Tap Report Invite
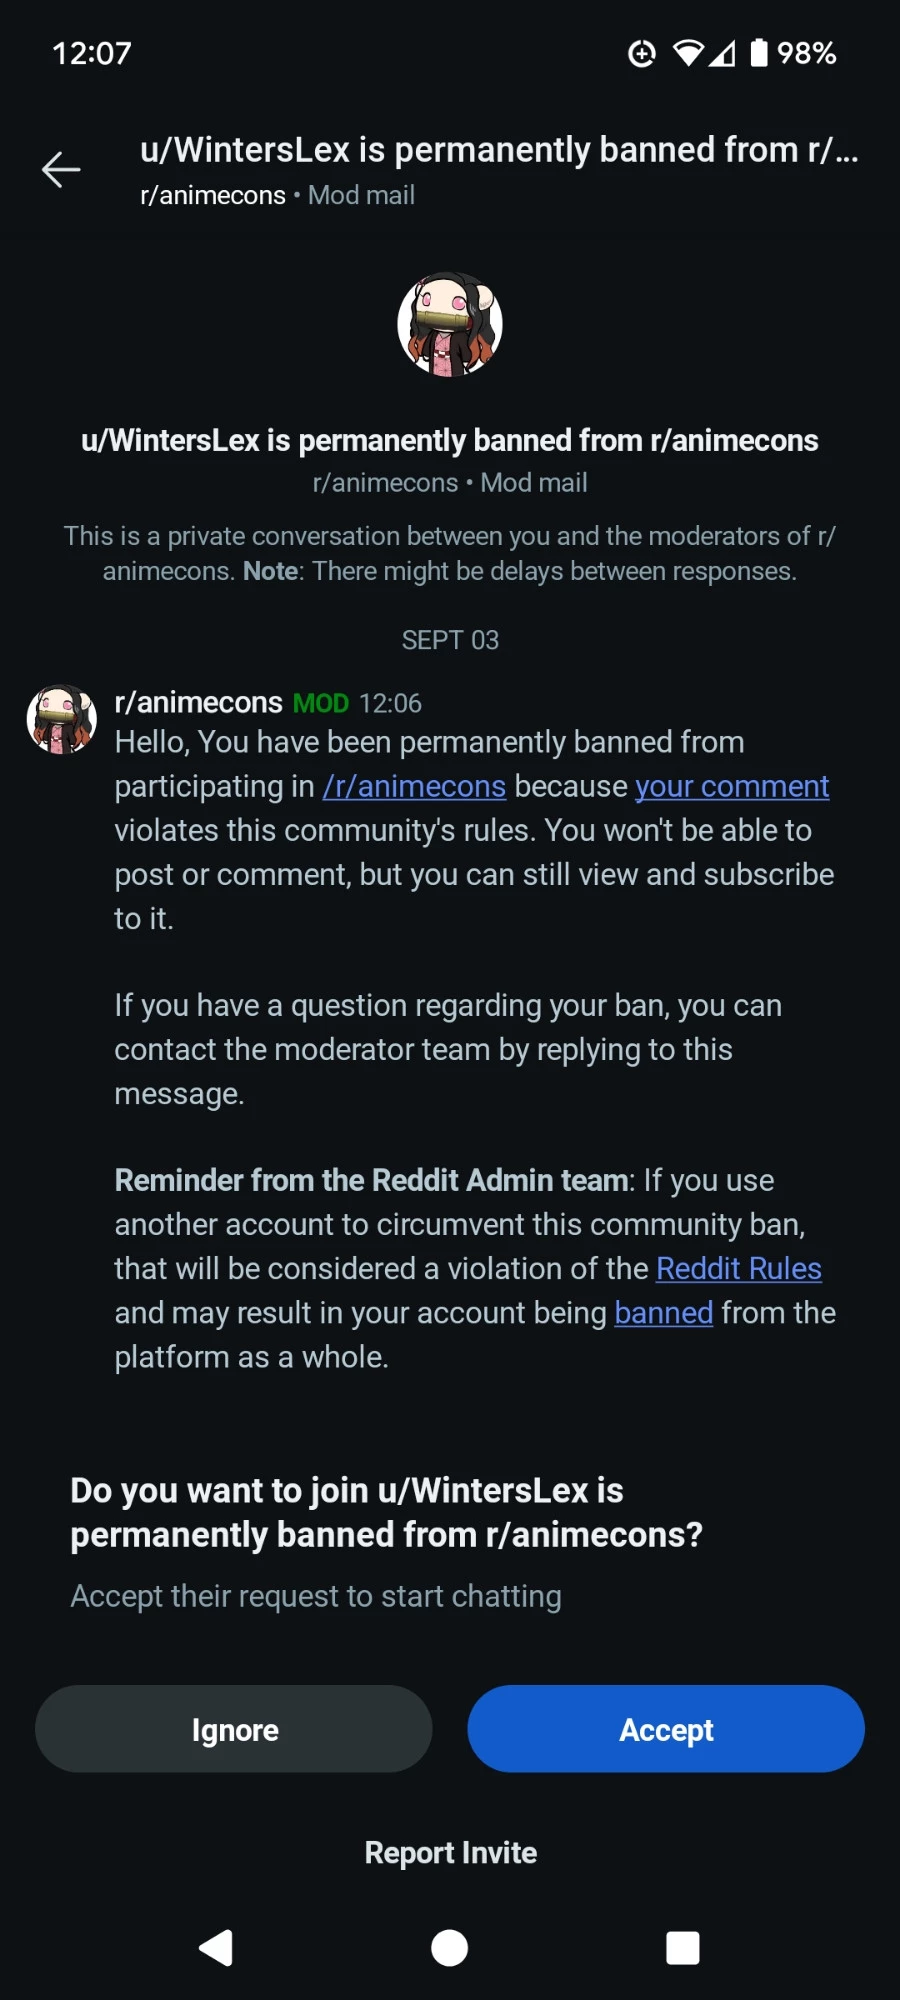 click(450, 1853)
